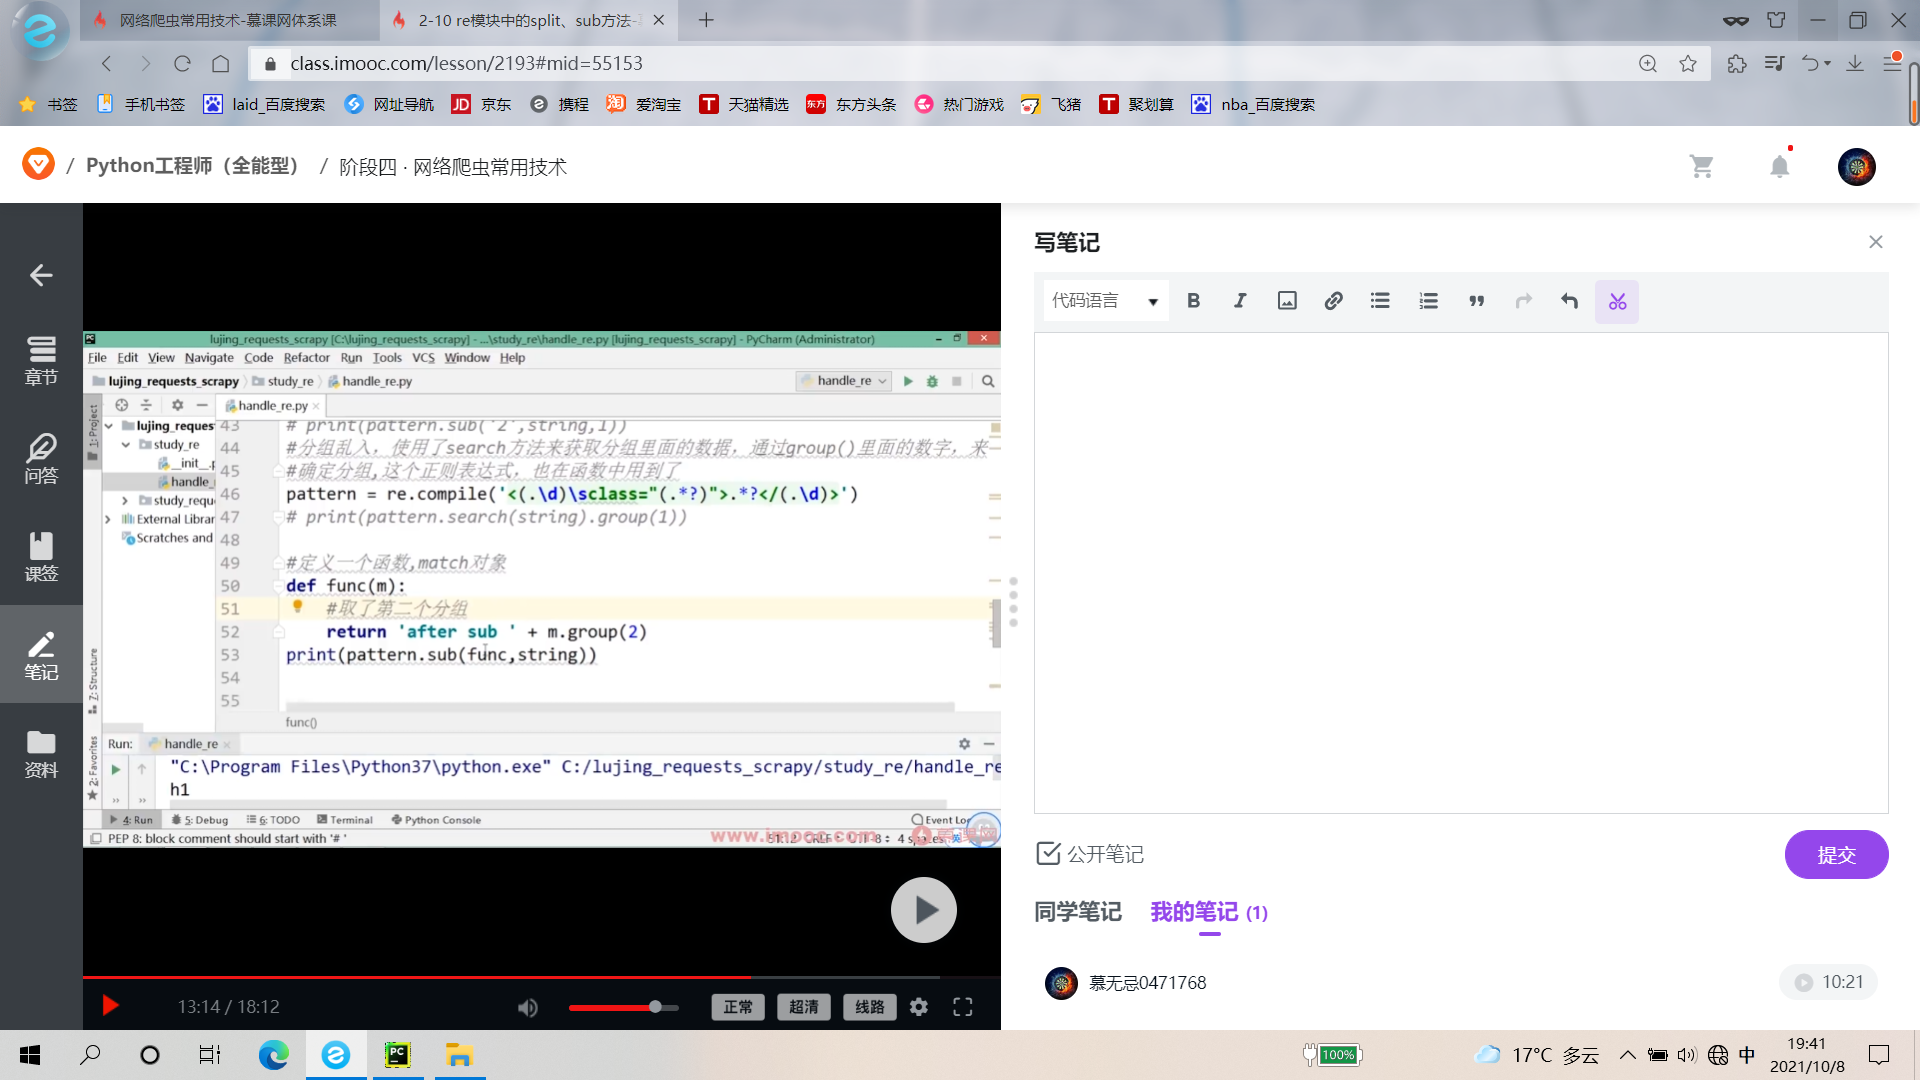Jump to note timestamp 10:21
The height and width of the screenshot is (1080, 1920).
click(1828, 982)
